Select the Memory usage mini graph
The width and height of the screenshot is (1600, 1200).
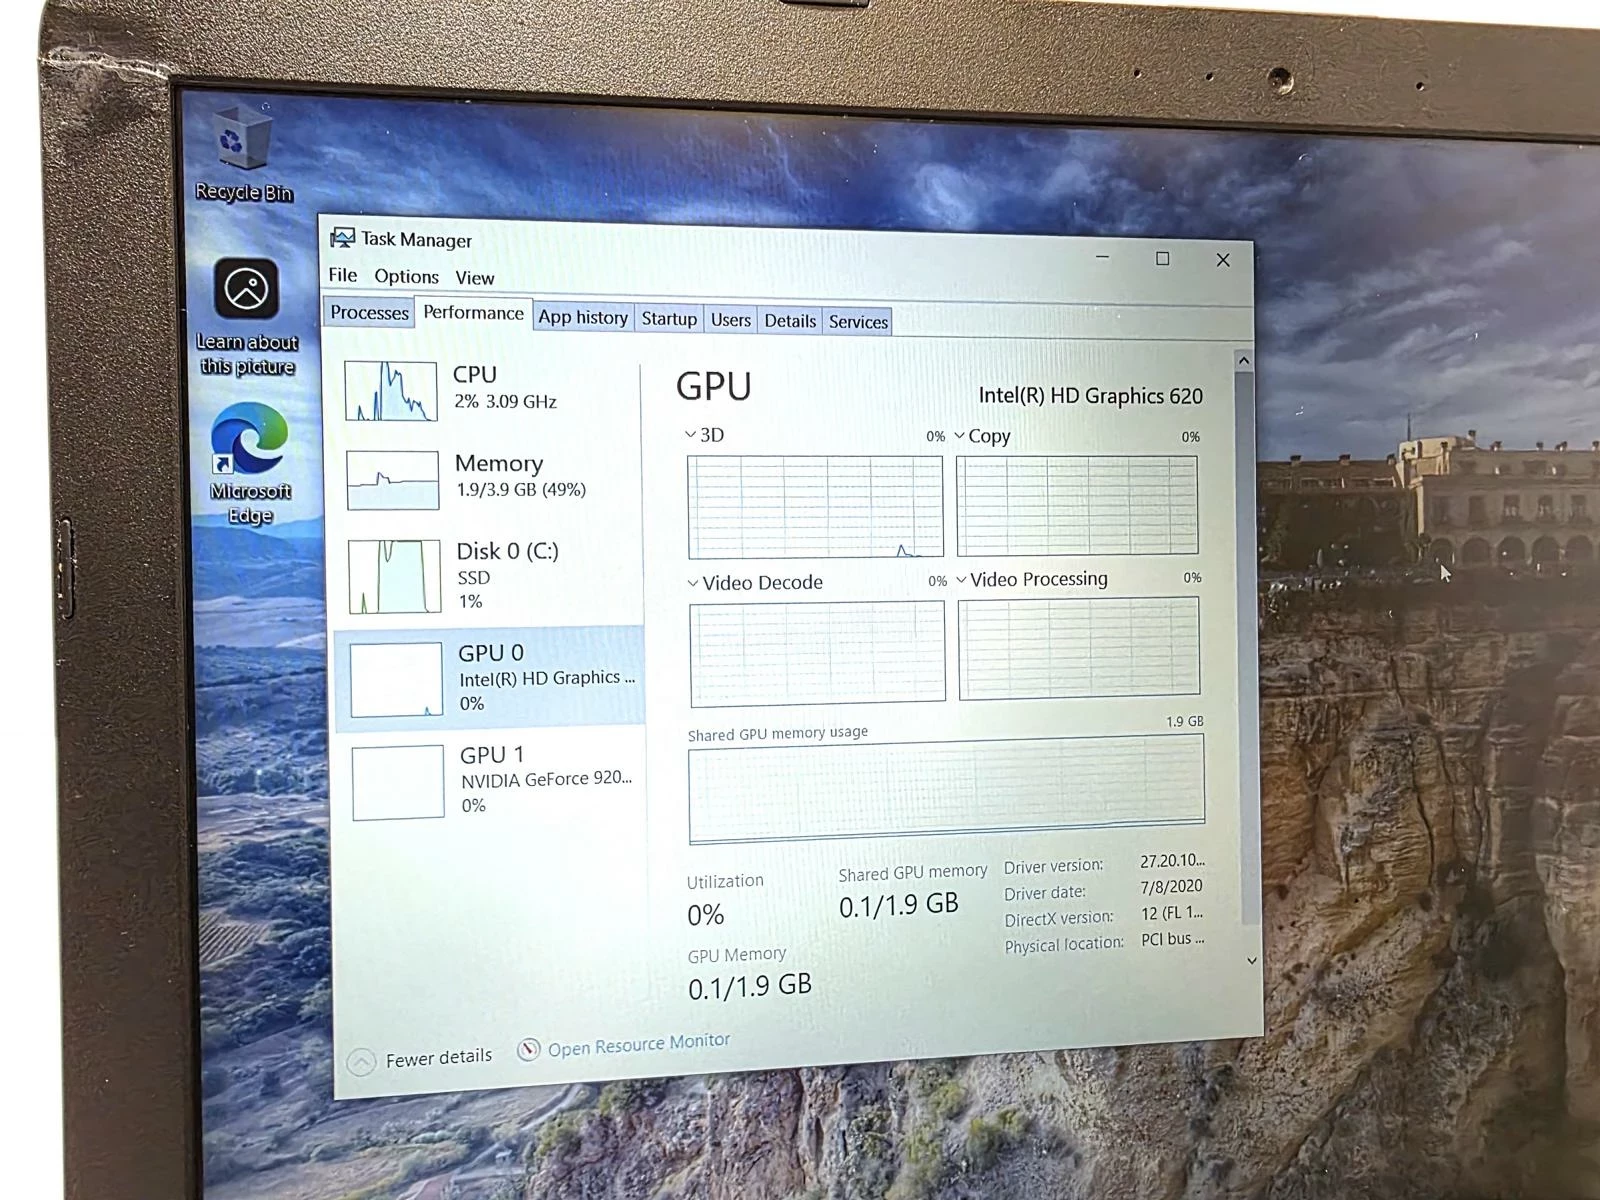[x=393, y=480]
